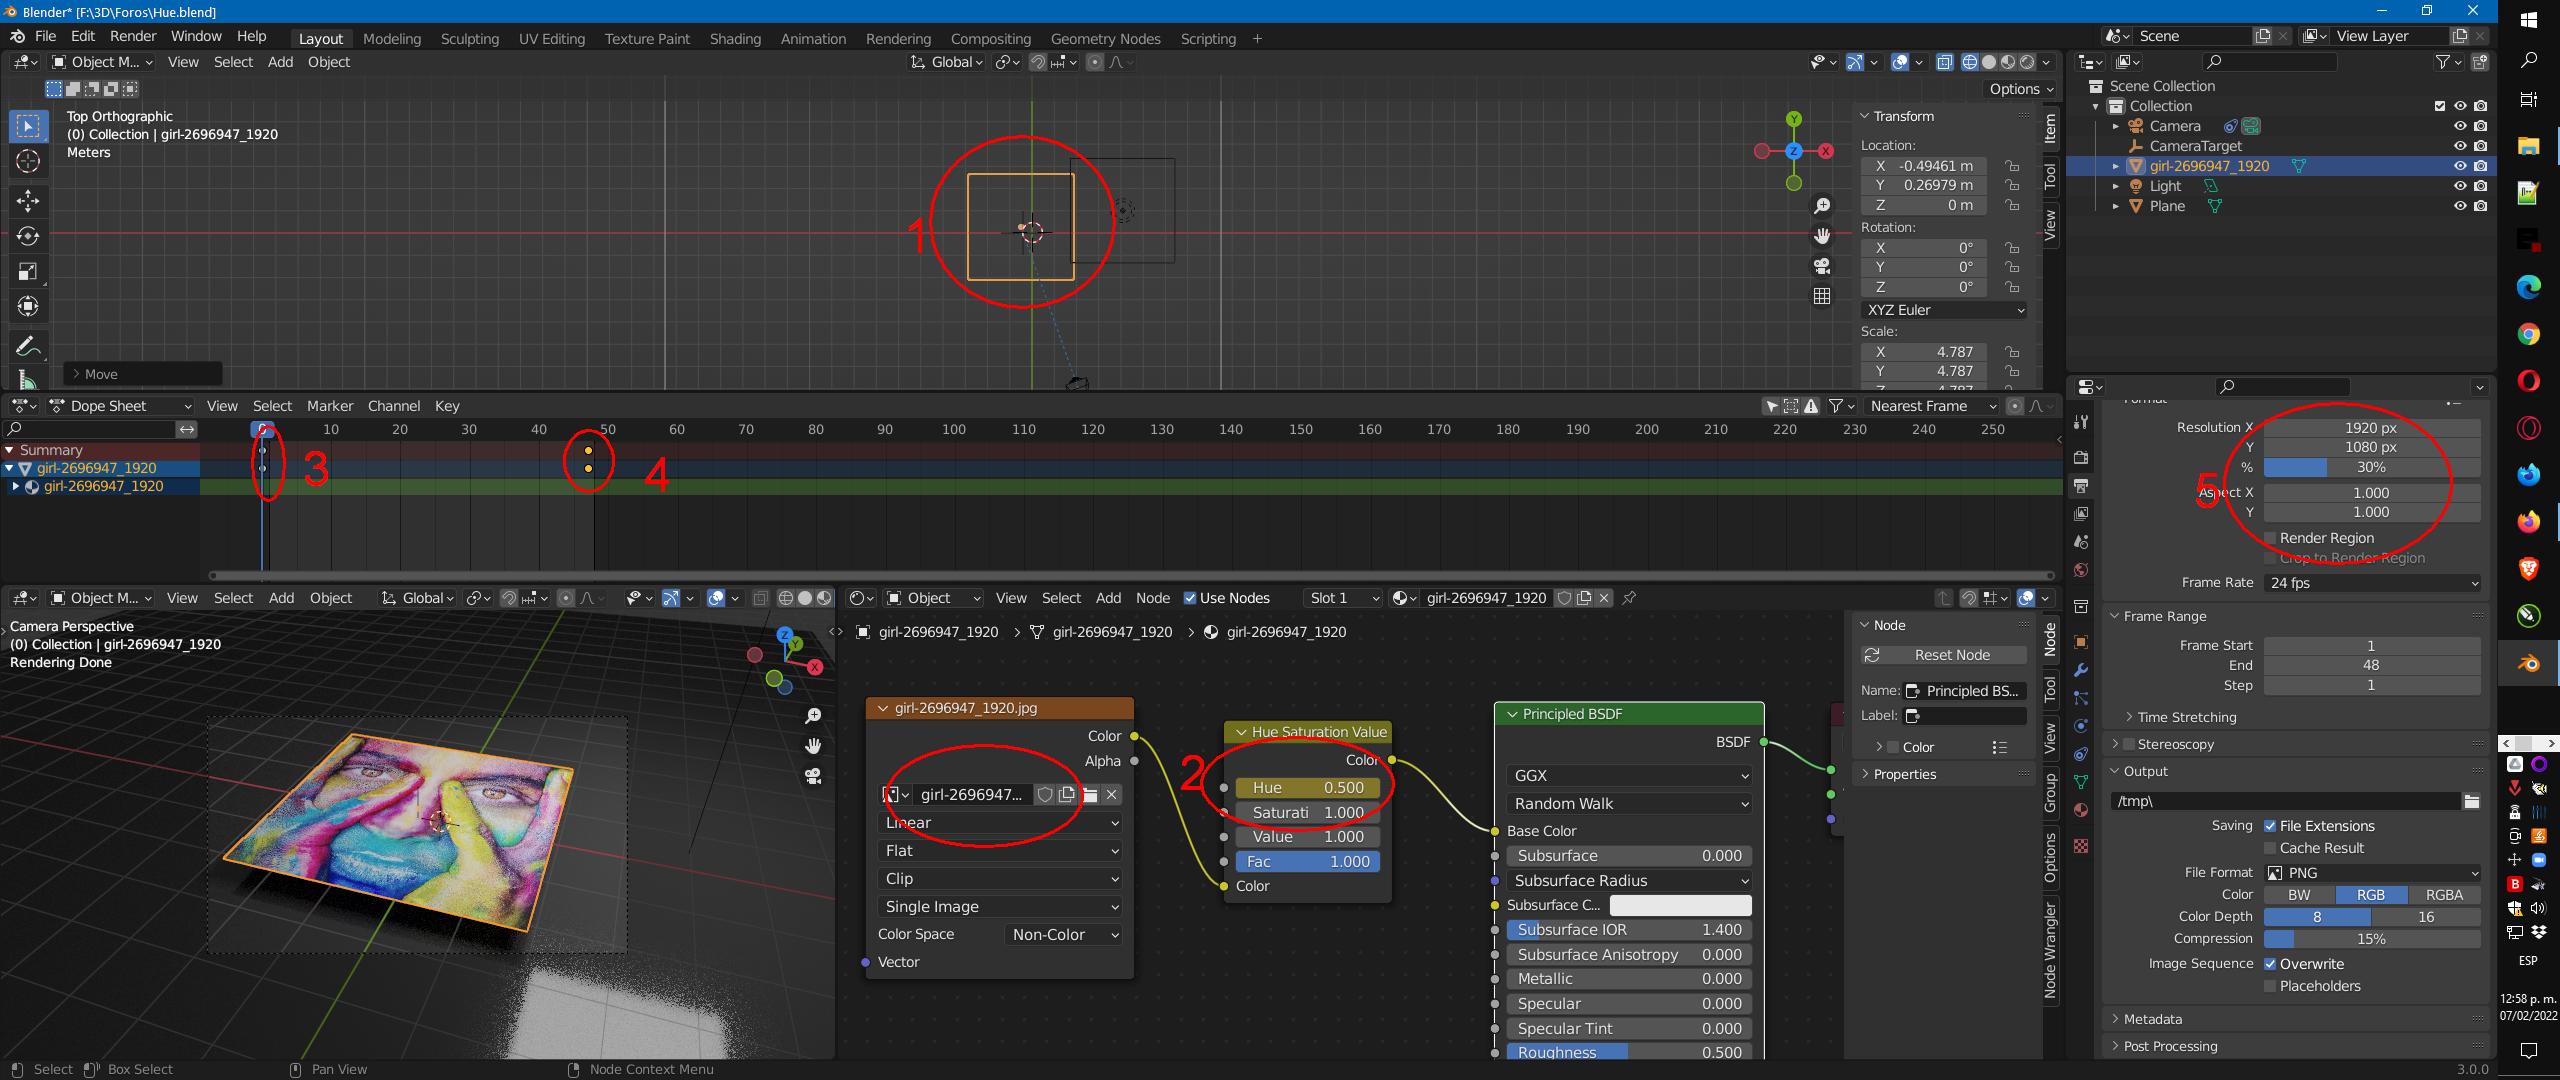
Task: Open the Node menu in node editor
Action: 1152,598
